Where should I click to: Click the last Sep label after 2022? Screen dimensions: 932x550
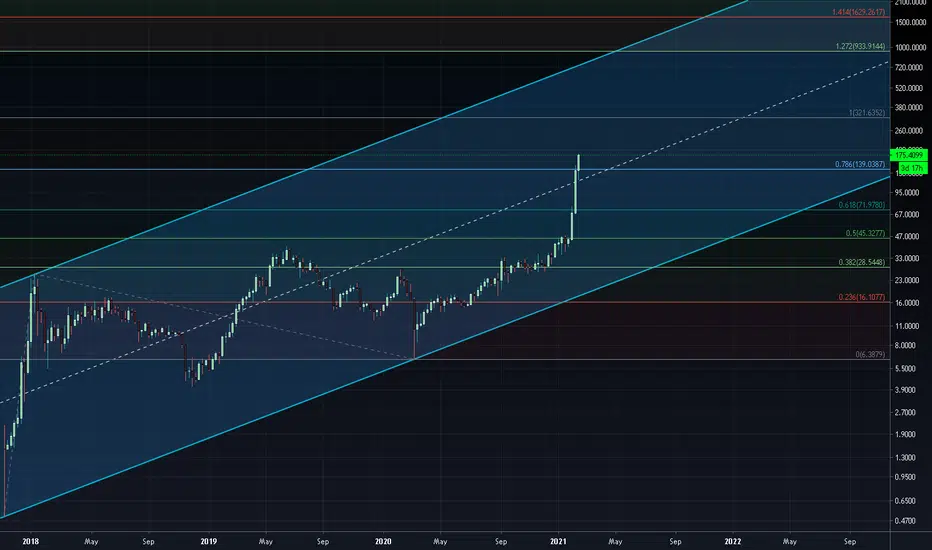click(850, 542)
